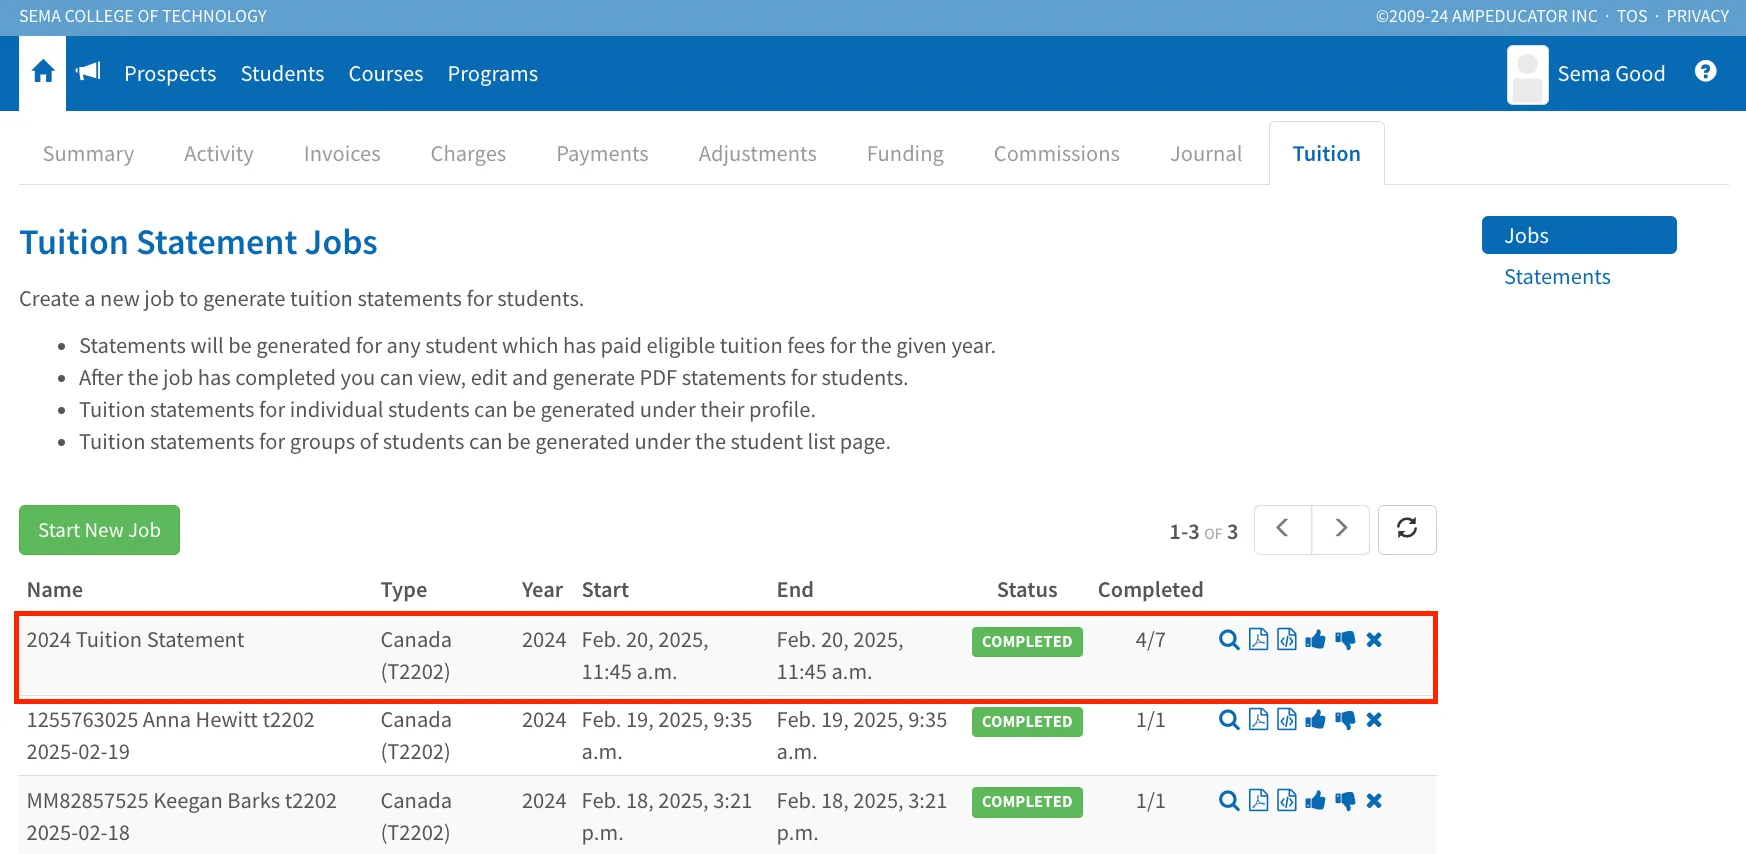Screen dimensions: 1746x854
Task: Download XML for Keegan Barks t2202 job
Action: 1287,800
